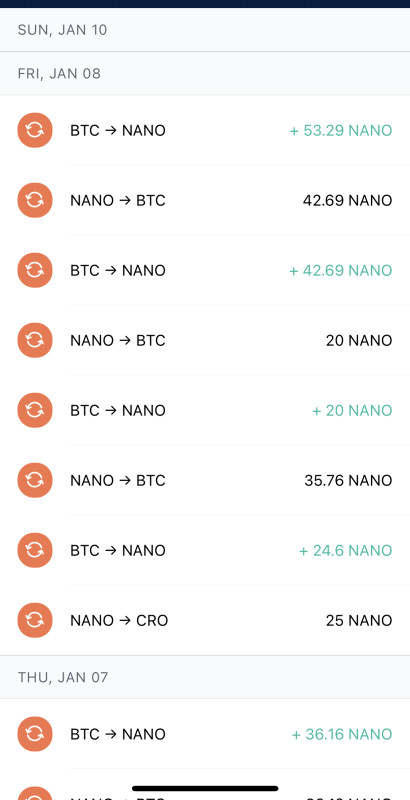The width and height of the screenshot is (410, 800).
Task: Select the FRI, JAN 08 date header
Action: click(x=59, y=73)
